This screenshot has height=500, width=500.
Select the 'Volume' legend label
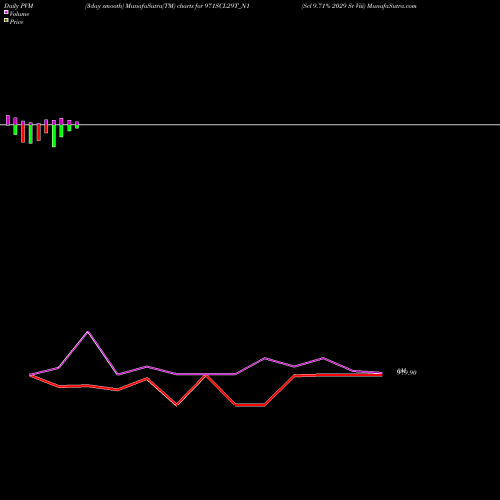[19, 14]
